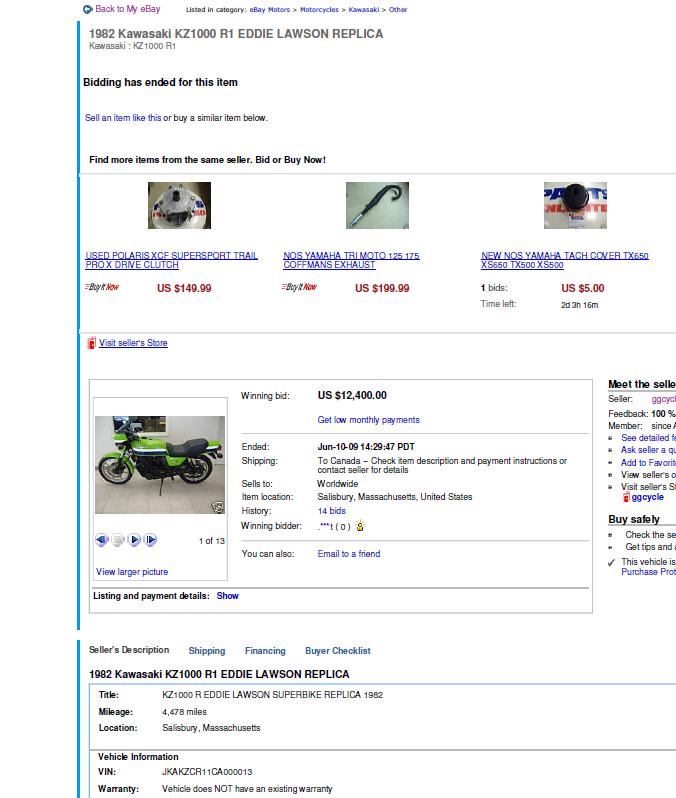Click the grayed-out stop slideshow button
Image resolution: width=676 pixels, height=798 pixels.
coord(118,539)
